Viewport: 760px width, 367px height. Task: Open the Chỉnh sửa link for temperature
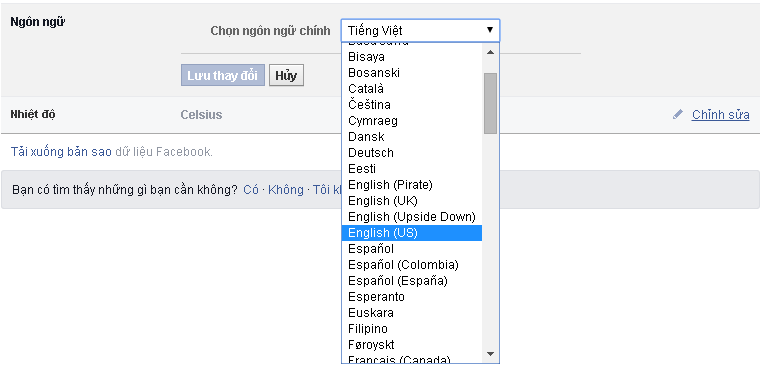(x=720, y=115)
